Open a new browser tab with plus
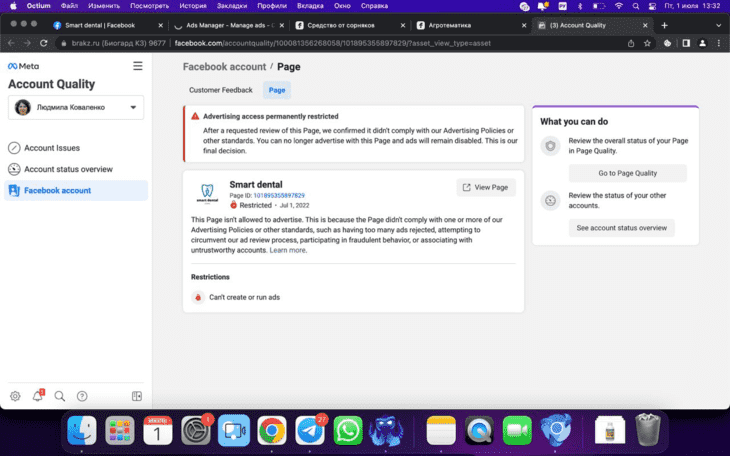The width and height of the screenshot is (730, 456). pos(664,26)
